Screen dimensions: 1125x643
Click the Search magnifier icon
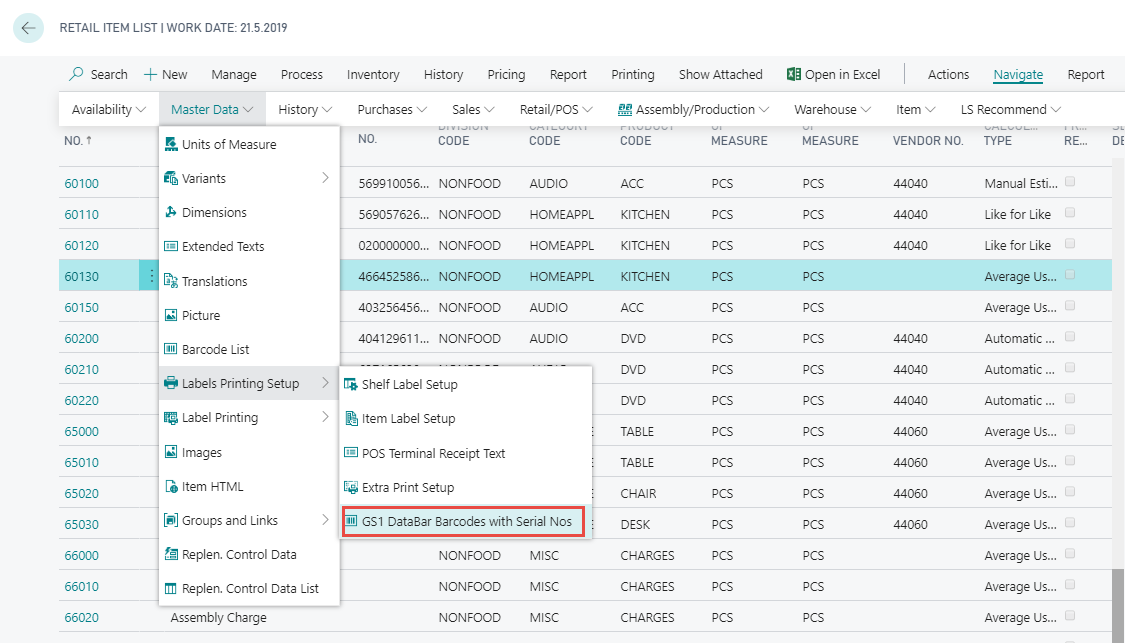(77, 75)
